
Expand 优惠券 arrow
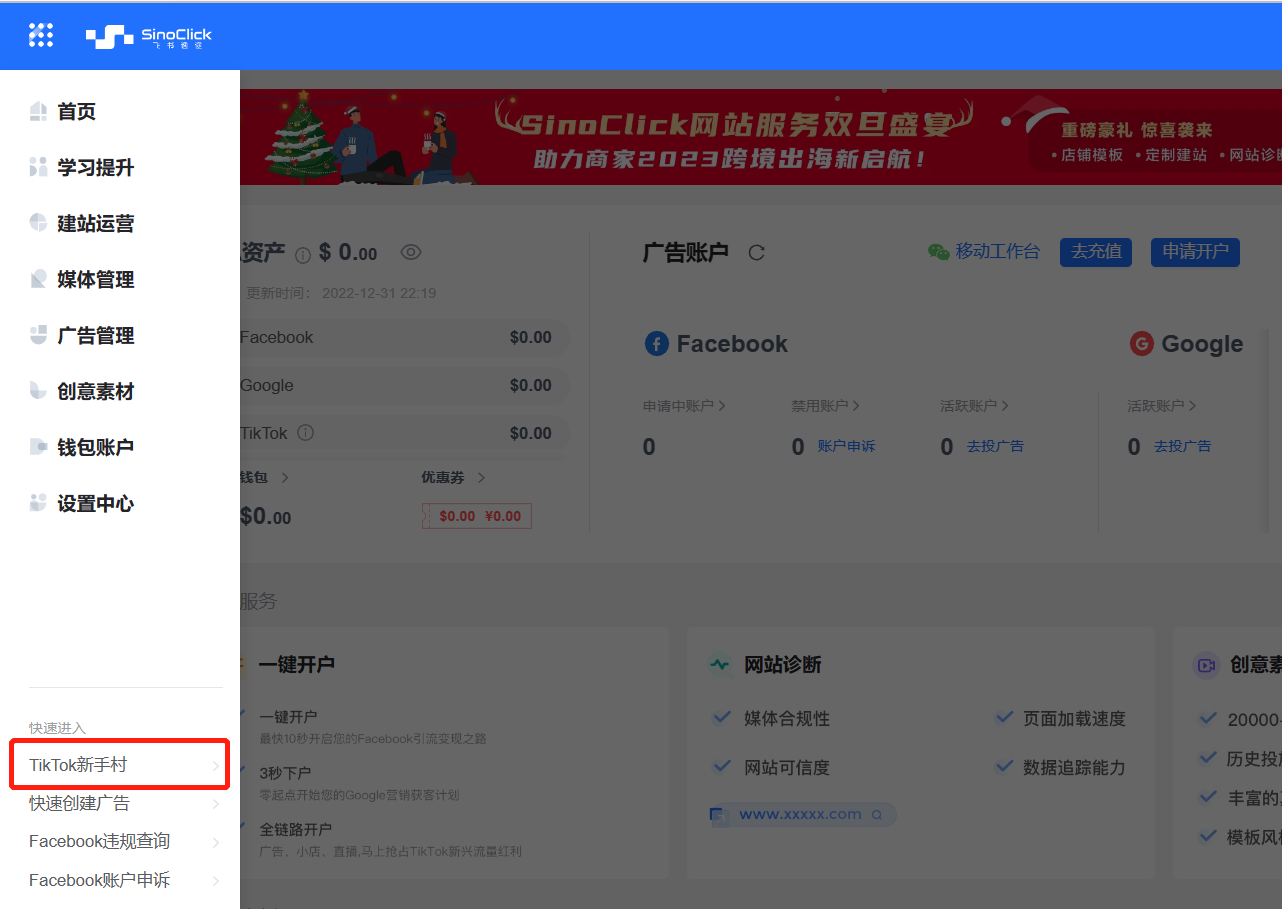tap(481, 478)
